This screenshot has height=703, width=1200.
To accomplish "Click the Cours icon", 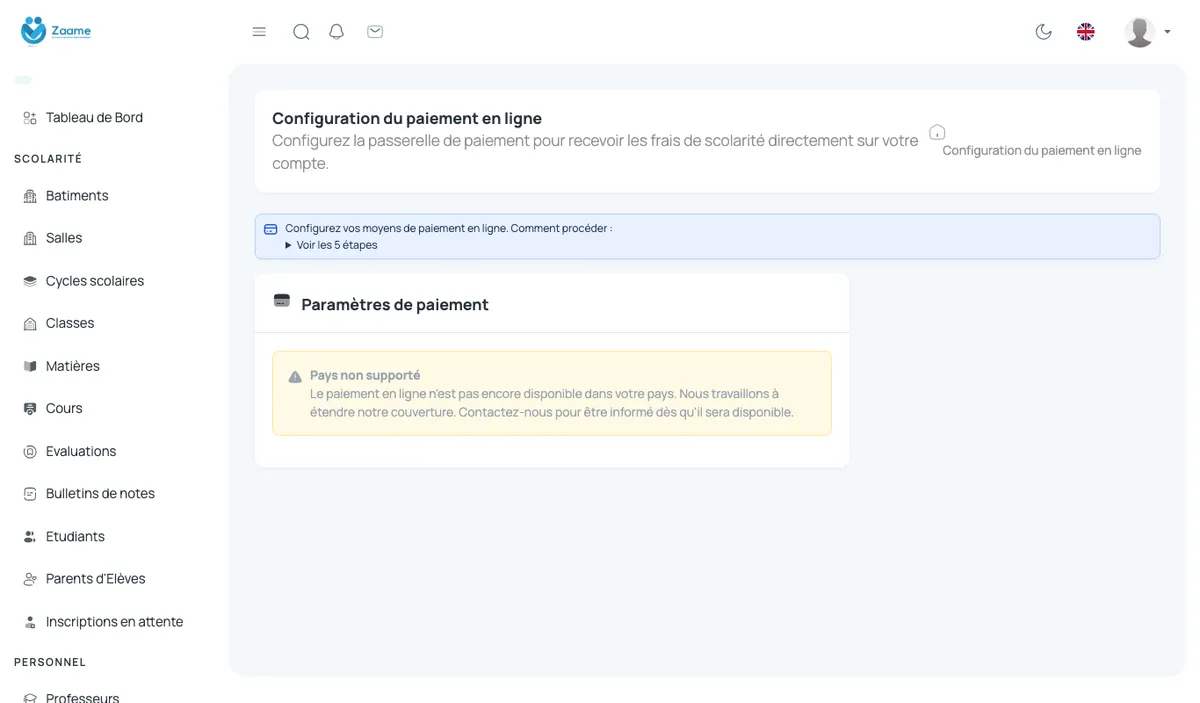I will click(x=30, y=409).
